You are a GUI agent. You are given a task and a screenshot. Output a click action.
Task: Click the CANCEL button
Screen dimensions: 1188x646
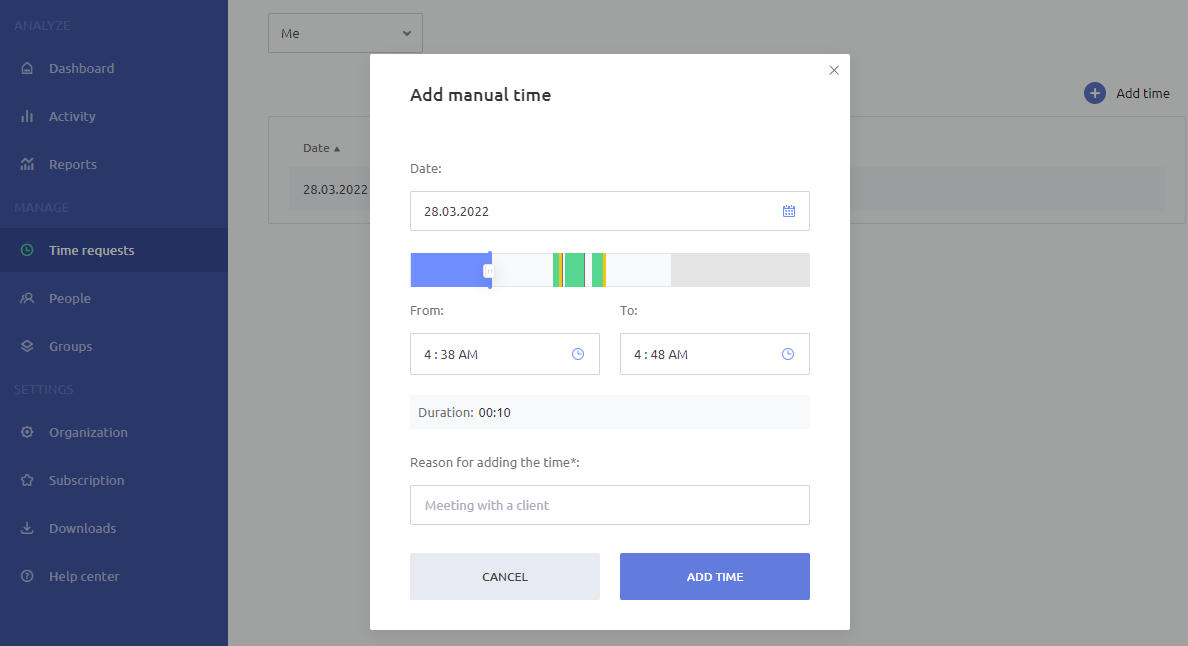tap(505, 576)
